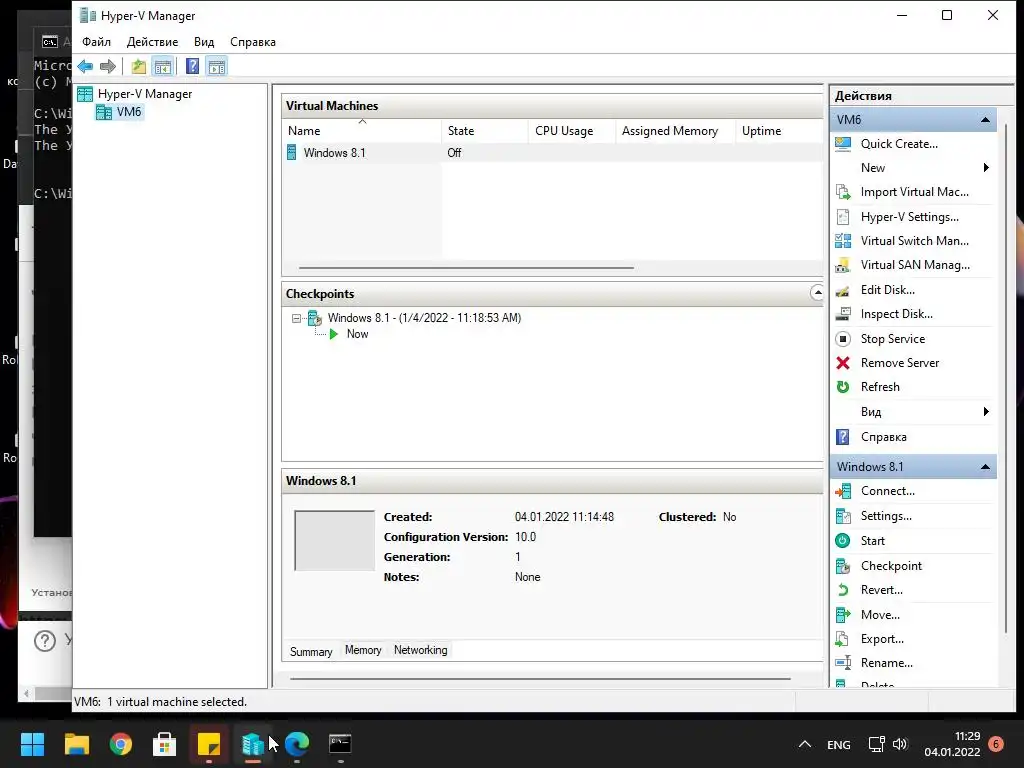Switch to the Memory tab
The height and width of the screenshot is (768, 1024).
coord(363,650)
